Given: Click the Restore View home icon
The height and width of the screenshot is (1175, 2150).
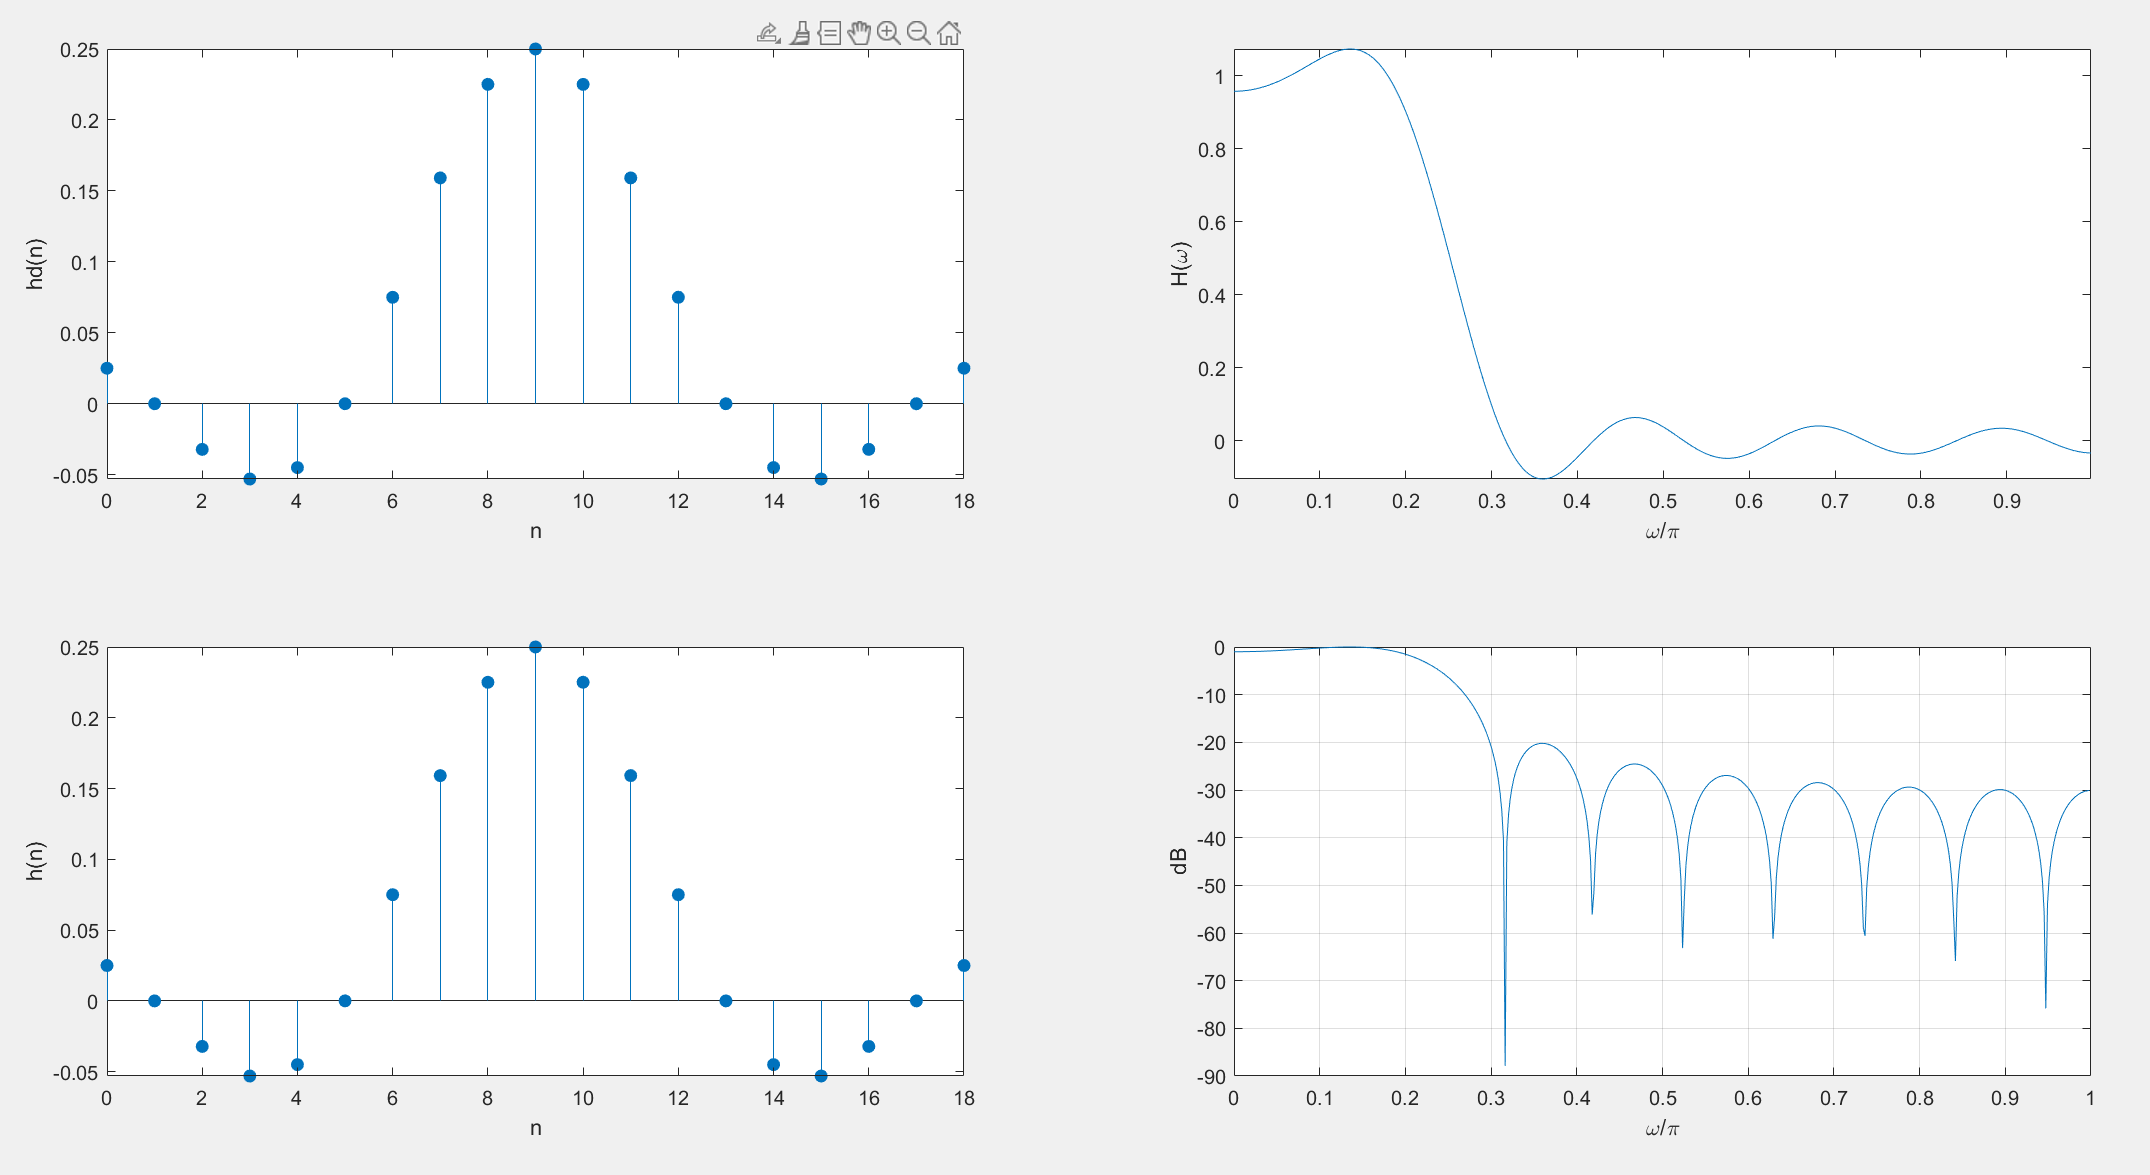Looking at the screenshot, I should [949, 34].
